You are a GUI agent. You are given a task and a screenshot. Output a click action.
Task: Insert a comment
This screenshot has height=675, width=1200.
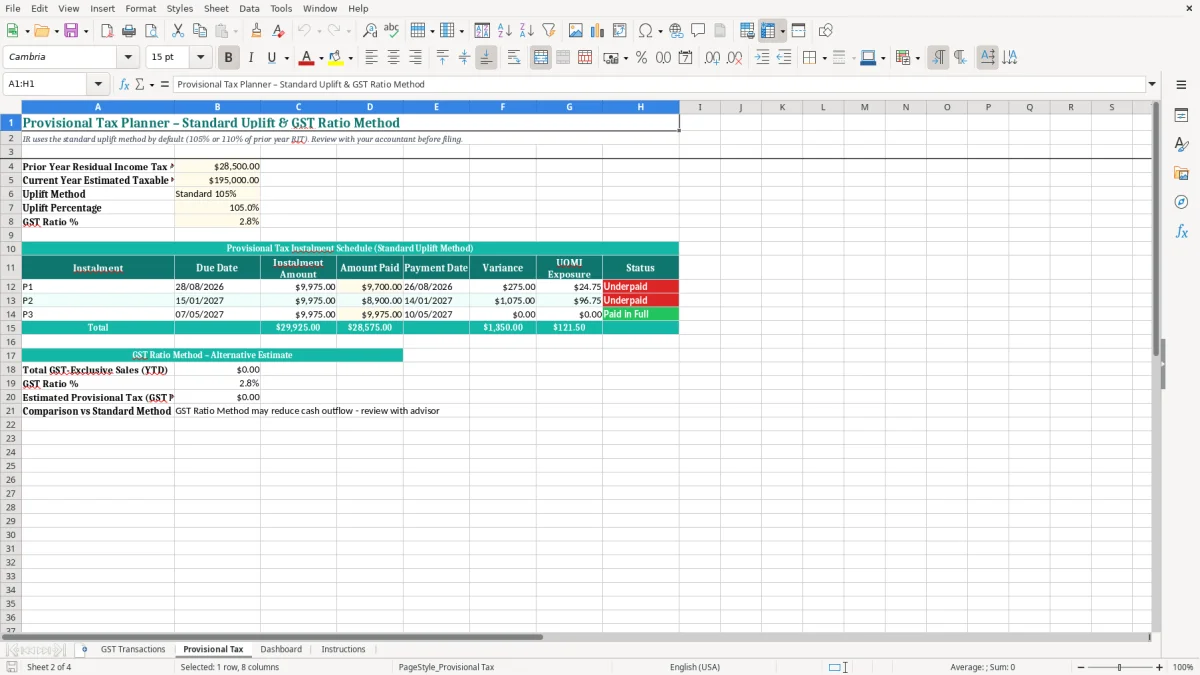pyautogui.click(x=698, y=31)
